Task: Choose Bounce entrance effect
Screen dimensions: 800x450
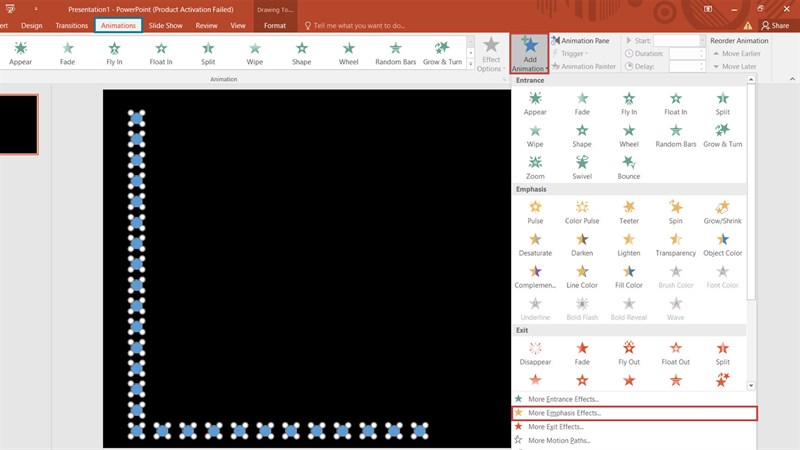Action: point(629,167)
